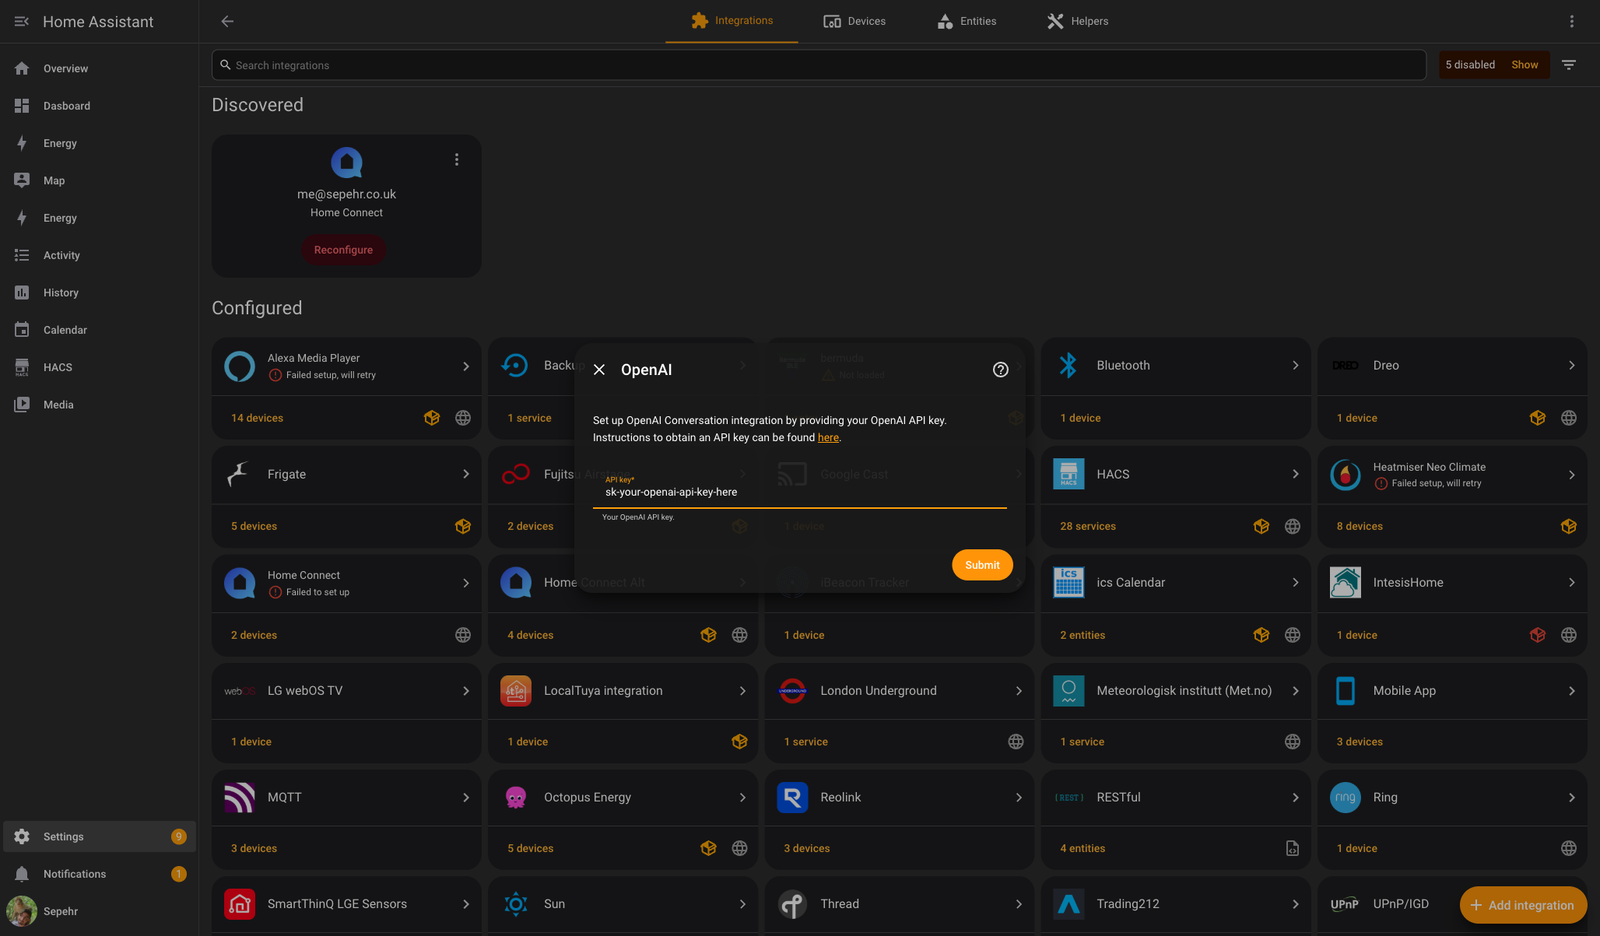Click the Sun integration icon
The image size is (1600, 936).
516,904
